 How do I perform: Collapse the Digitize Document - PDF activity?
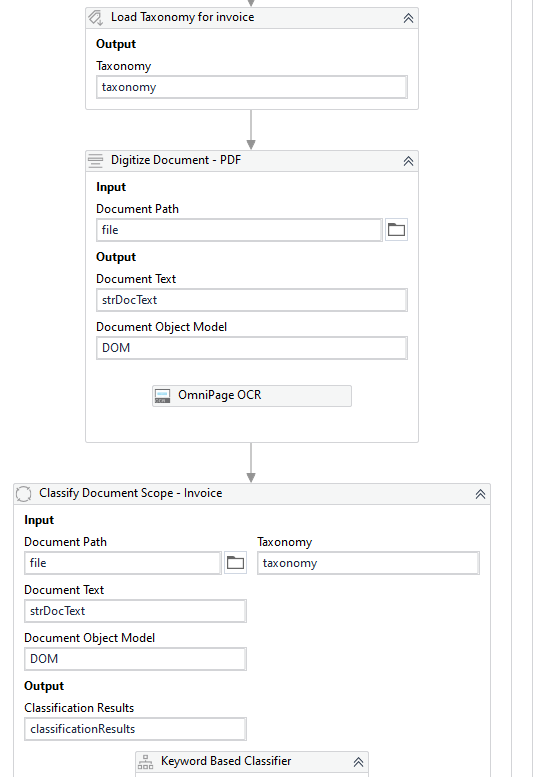408,161
